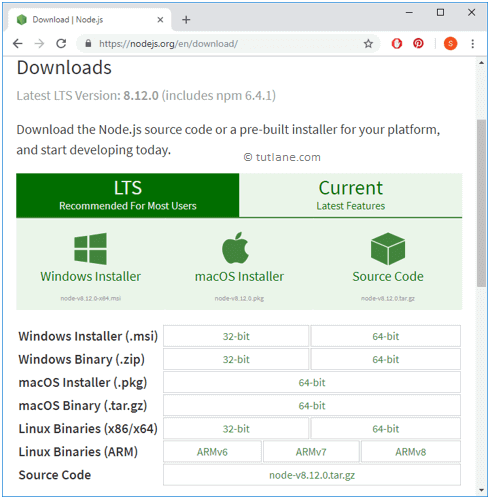This screenshot has height=499, width=490.
Task: Click the Windows logo installer icon
Action: click(90, 249)
